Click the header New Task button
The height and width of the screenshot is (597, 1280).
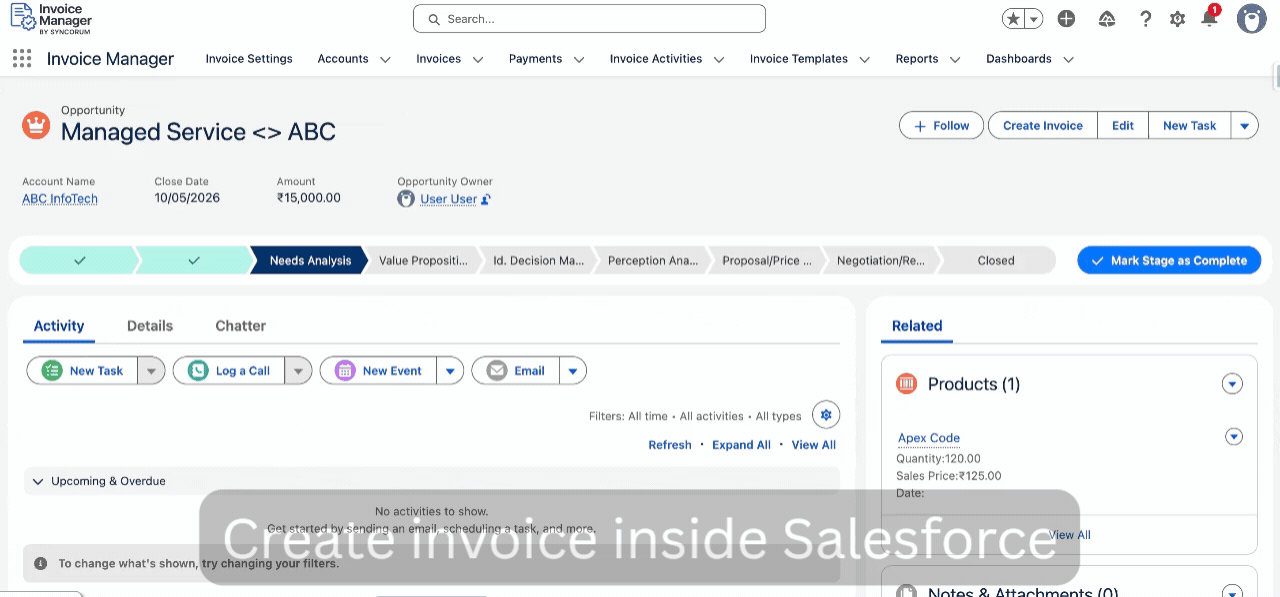pyautogui.click(x=1189, y=126)
